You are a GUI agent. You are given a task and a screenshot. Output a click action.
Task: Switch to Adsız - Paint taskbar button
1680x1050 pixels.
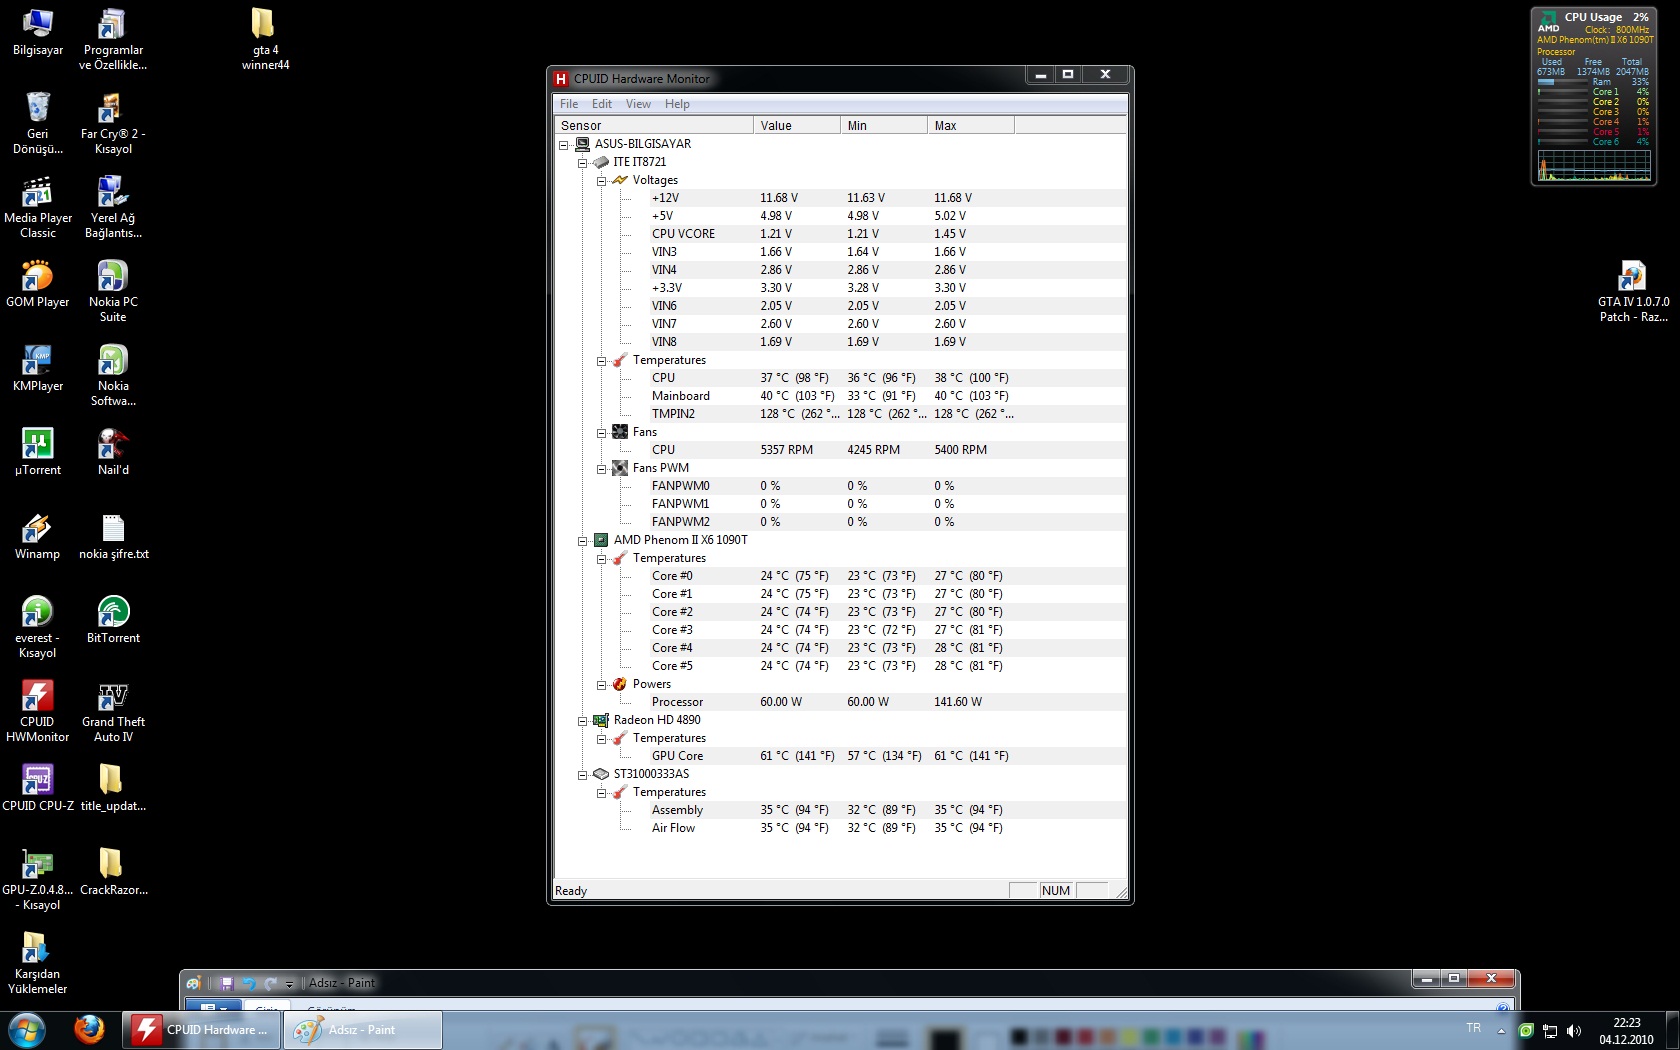363,1030
